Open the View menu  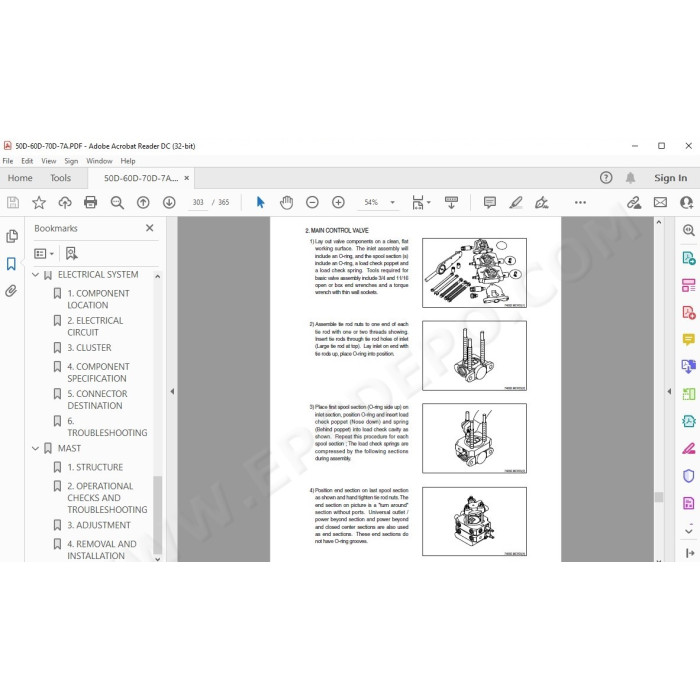click(x=49, y=161)
